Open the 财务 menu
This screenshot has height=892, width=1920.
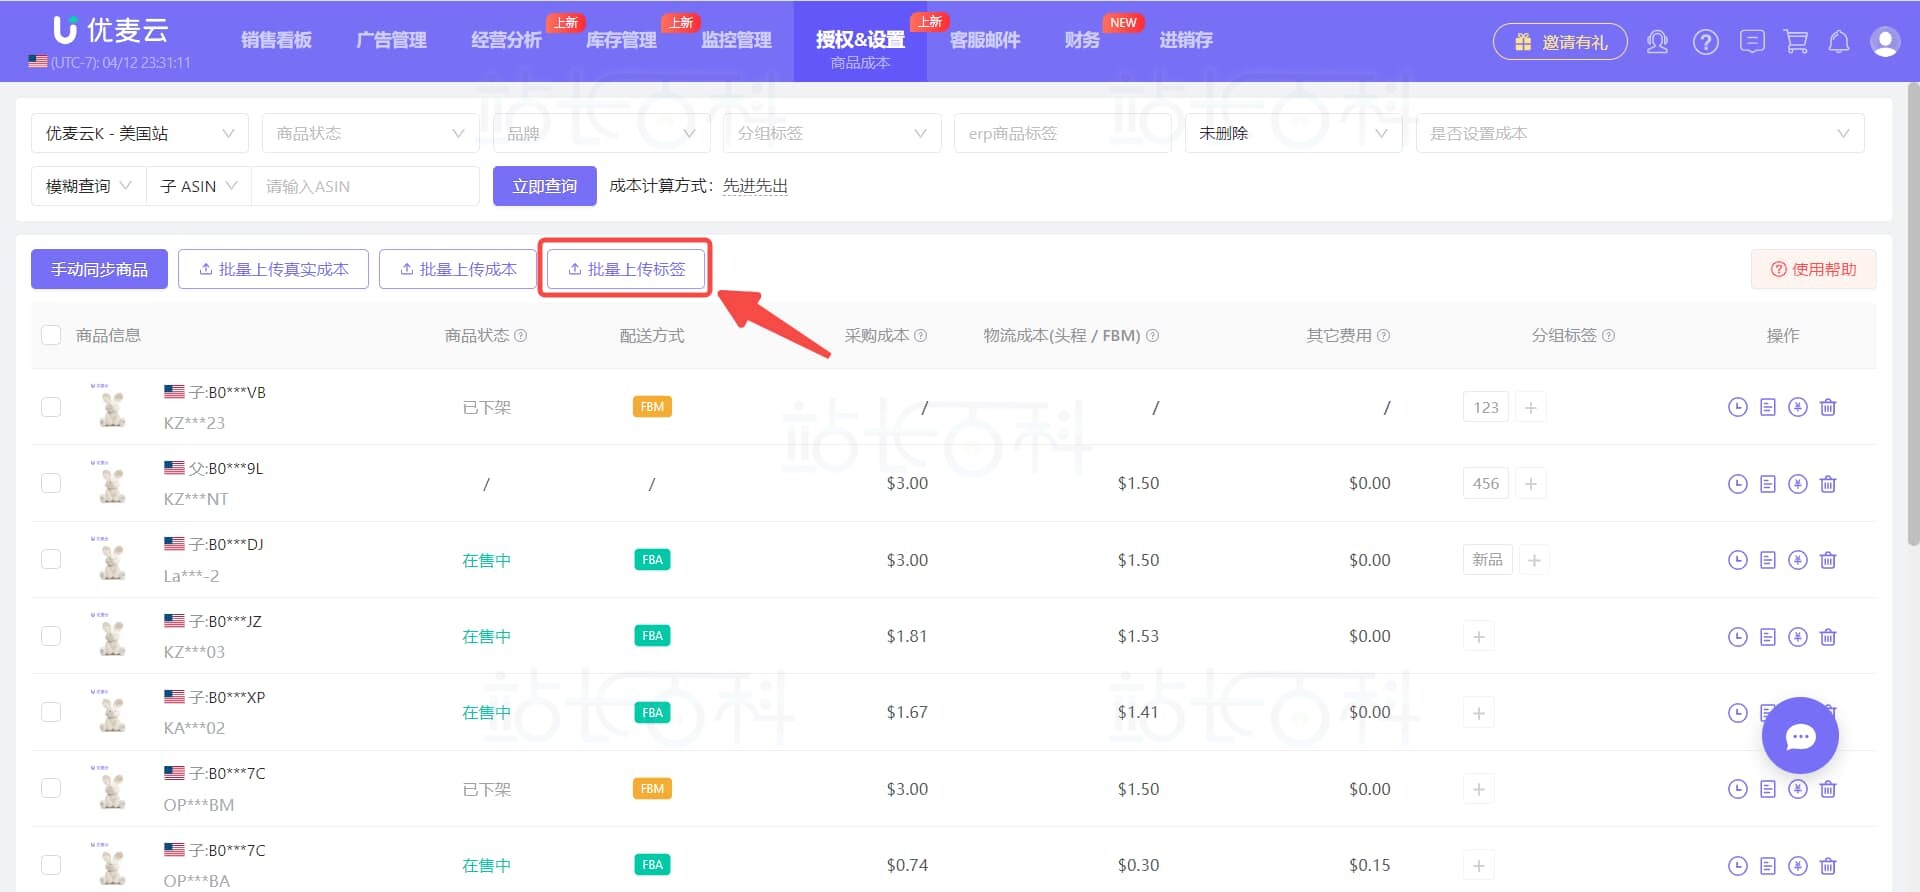[1082, 40]
